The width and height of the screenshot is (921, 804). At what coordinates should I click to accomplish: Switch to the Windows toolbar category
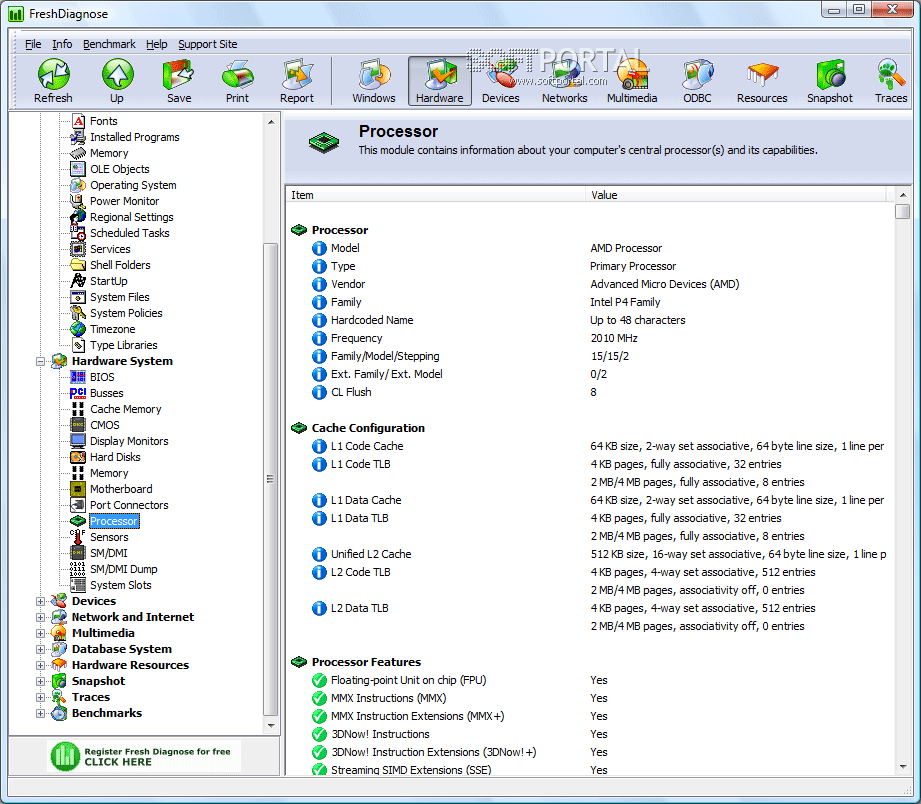point(374,80)
